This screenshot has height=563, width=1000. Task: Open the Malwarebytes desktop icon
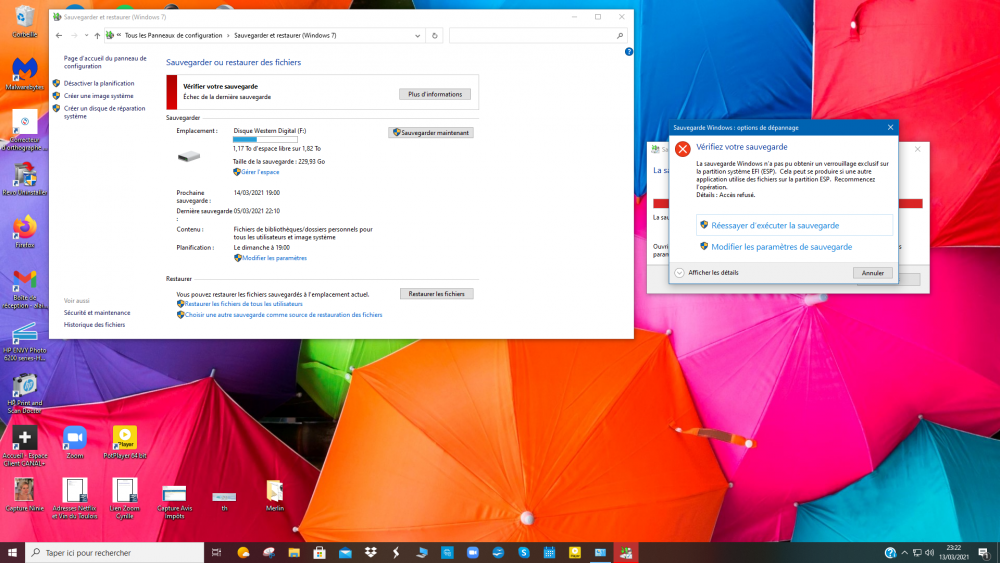[x=24, y=70]
